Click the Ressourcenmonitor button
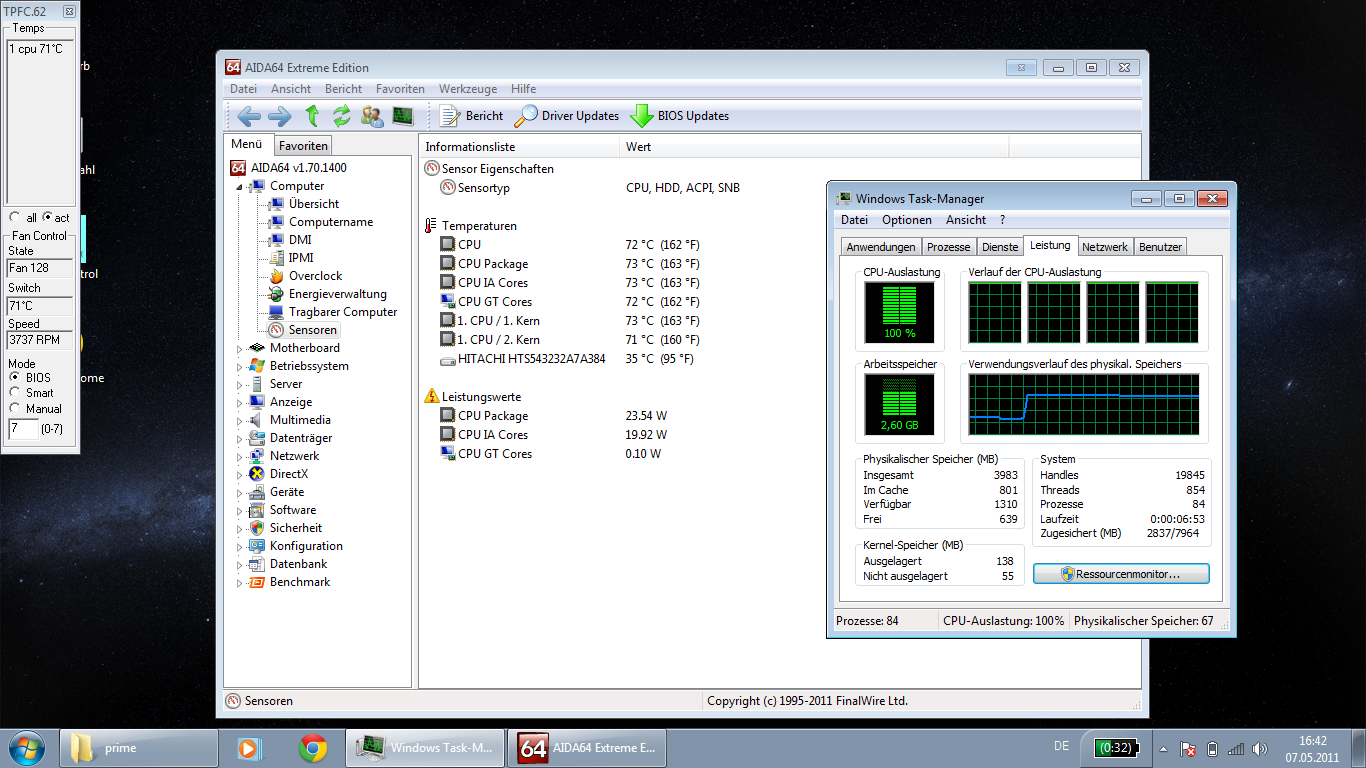Screen dimensions: 1366x768 pos(1121,574)
